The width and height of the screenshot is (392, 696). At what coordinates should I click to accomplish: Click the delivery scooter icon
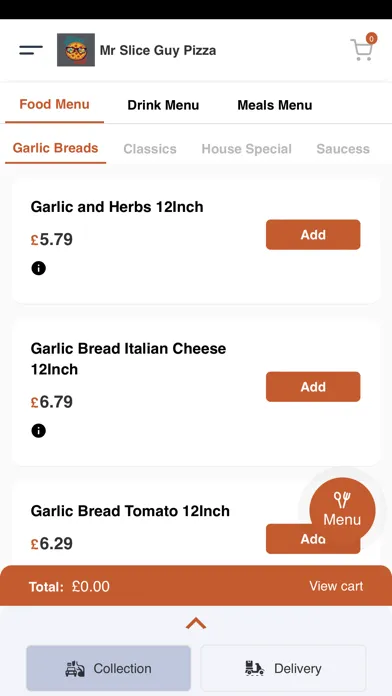click(254, 668)
